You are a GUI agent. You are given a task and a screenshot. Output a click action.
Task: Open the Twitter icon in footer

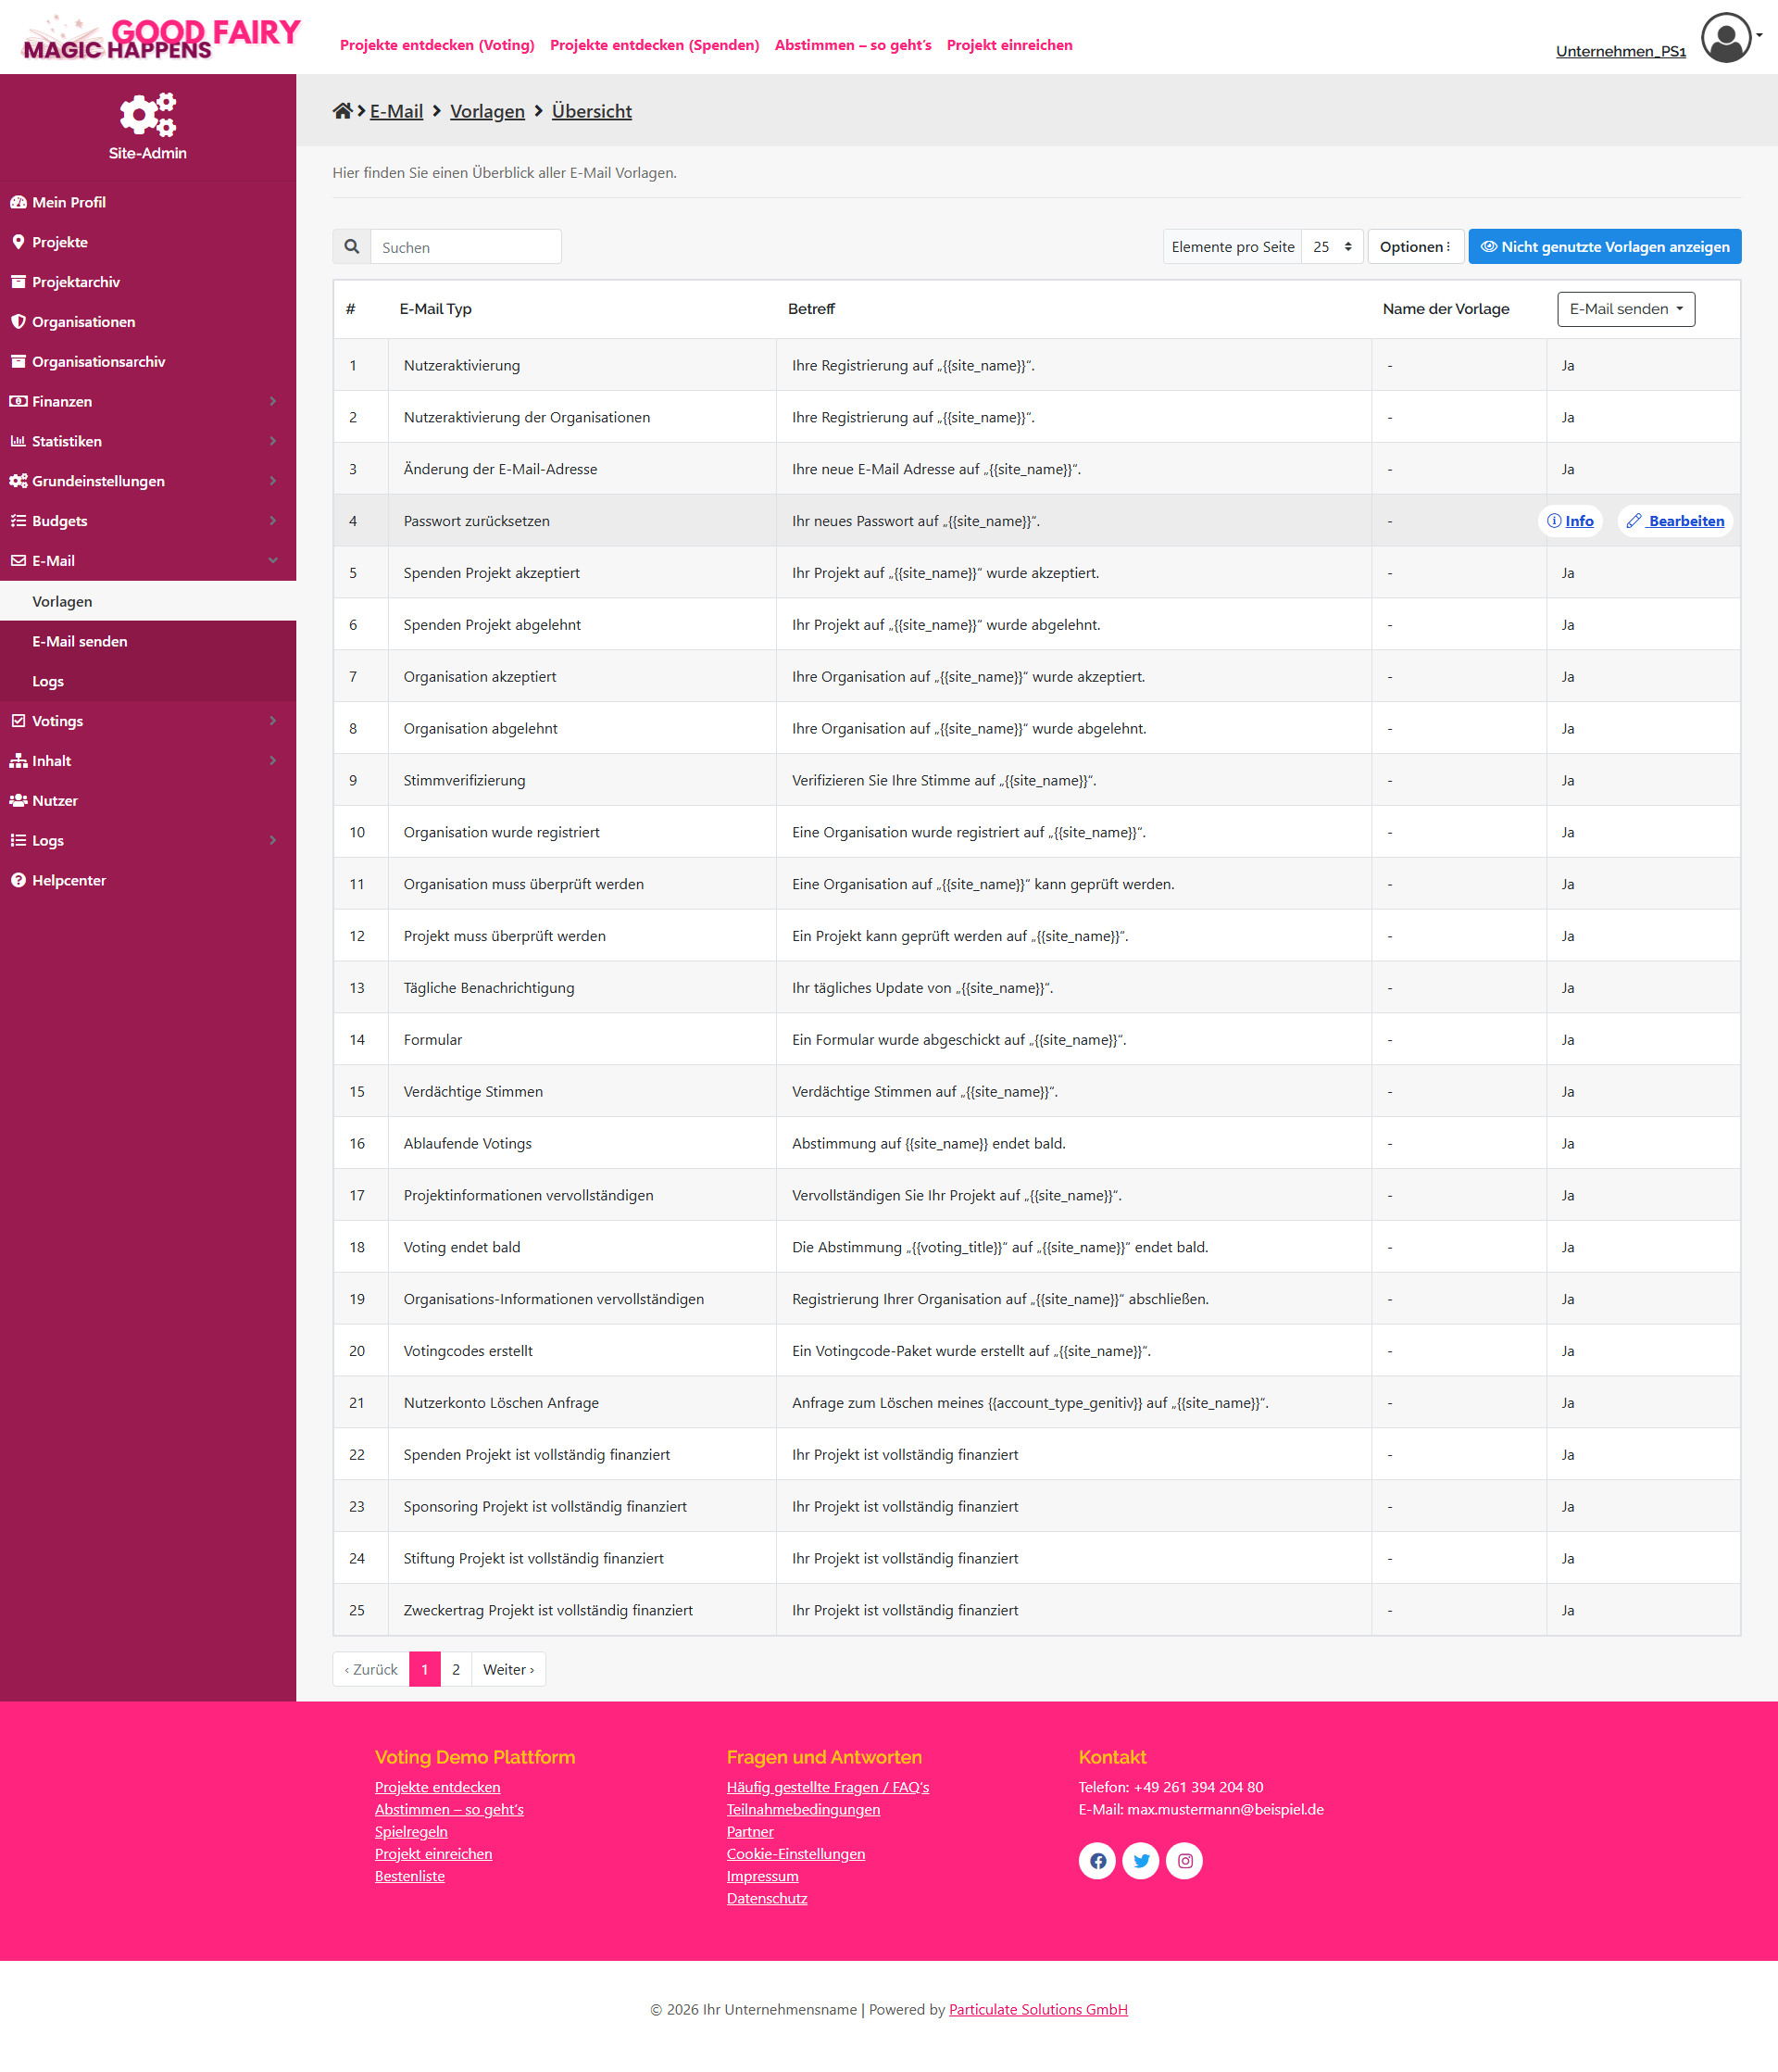click(1141, 1861)
